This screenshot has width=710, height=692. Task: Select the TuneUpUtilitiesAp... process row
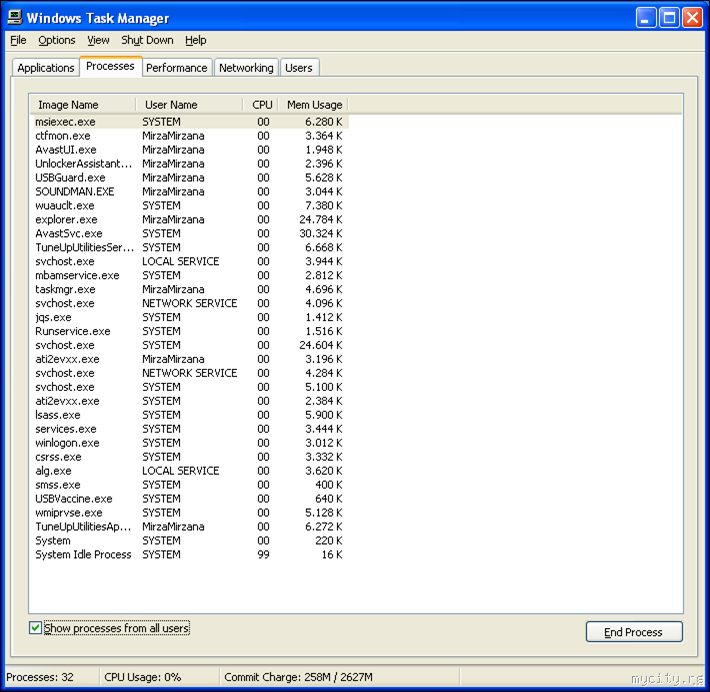pos(189,527)
